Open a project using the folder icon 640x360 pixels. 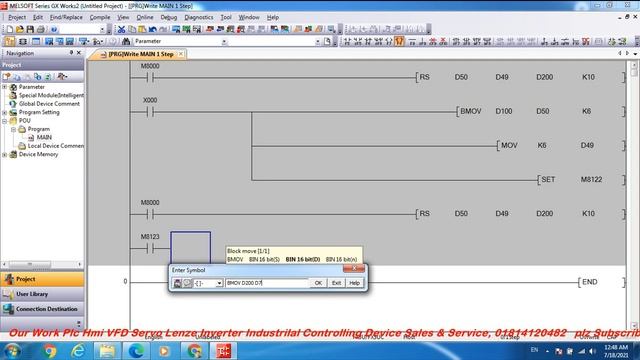(x=20, y=29)
